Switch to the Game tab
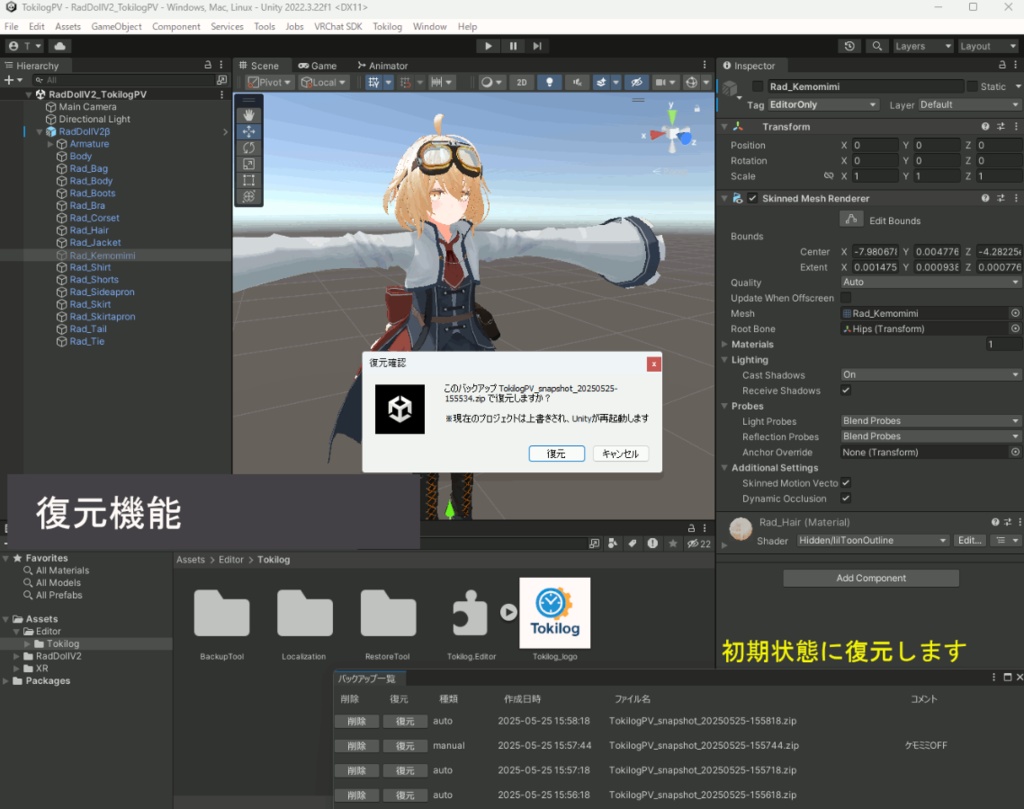The height and width of the screenshot is (809, 1024). click(319, 65)
